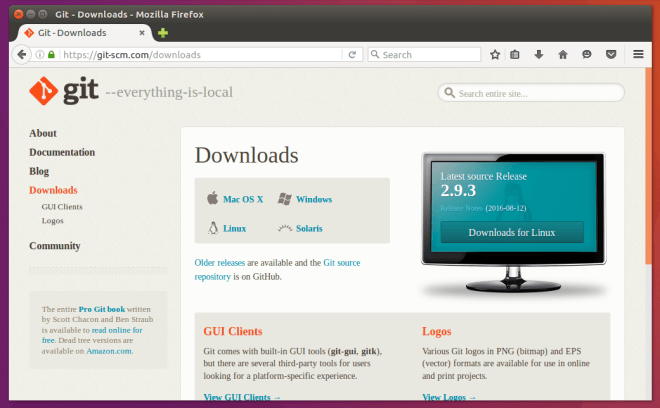Click the Firefox back arrow button
The width and height of the screenshot is (660, 408).
(21, 55)
